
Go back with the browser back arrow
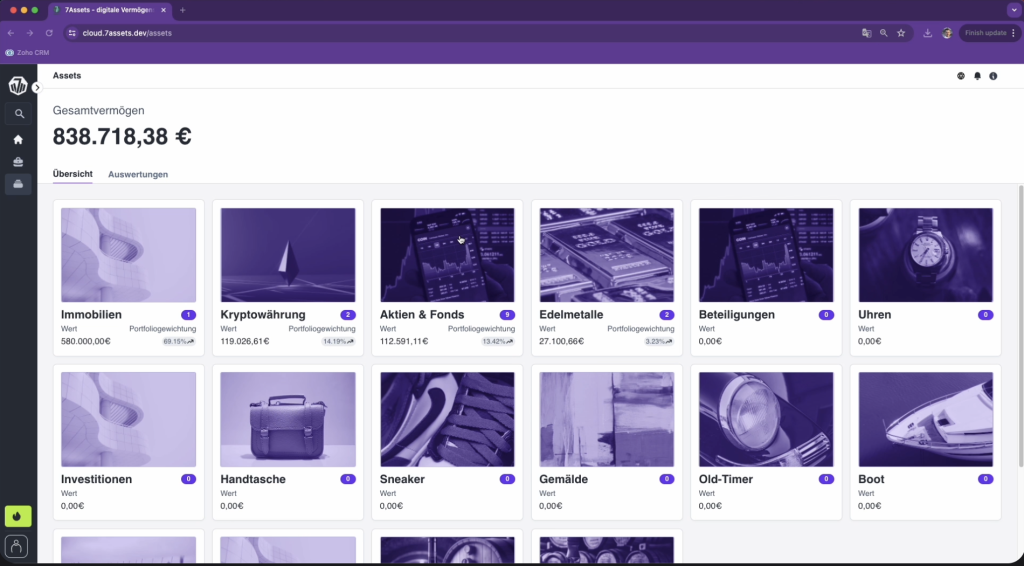pos(11,33)
